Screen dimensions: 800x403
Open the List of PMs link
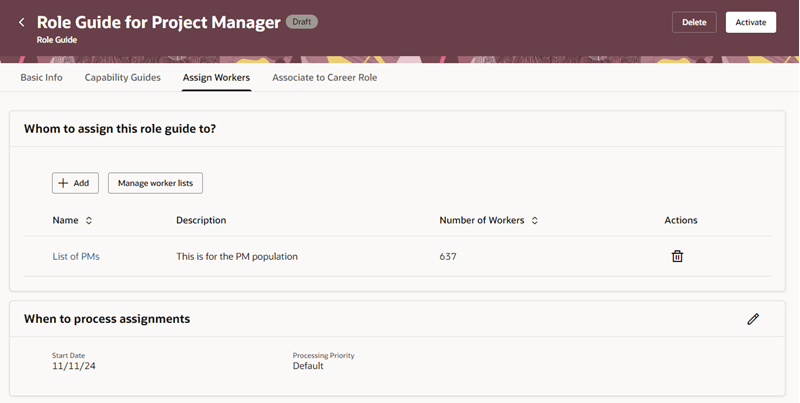click(x=76, y=256)
